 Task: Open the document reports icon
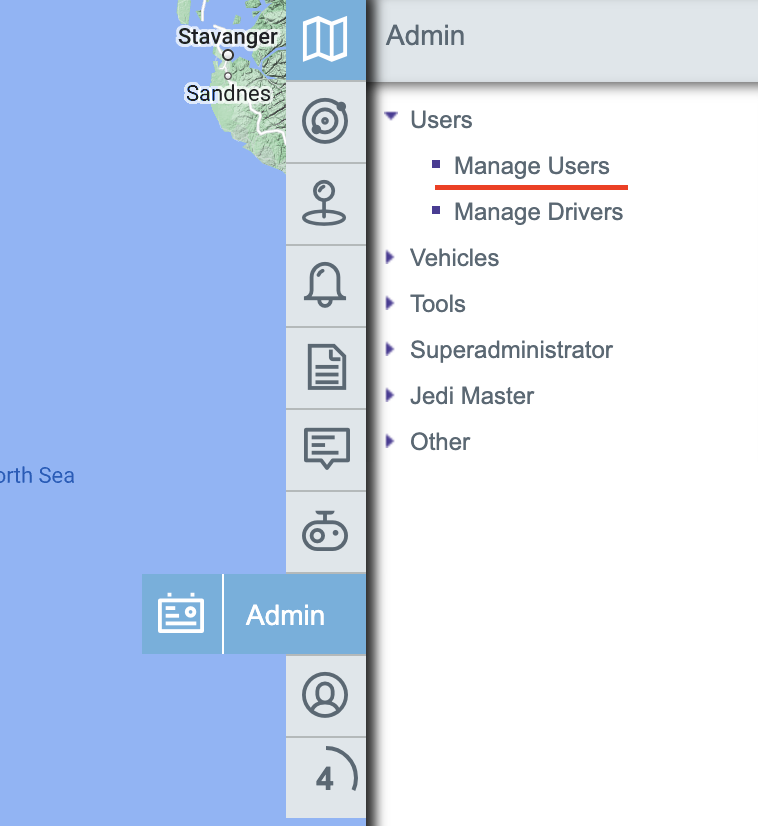[325, 368]
